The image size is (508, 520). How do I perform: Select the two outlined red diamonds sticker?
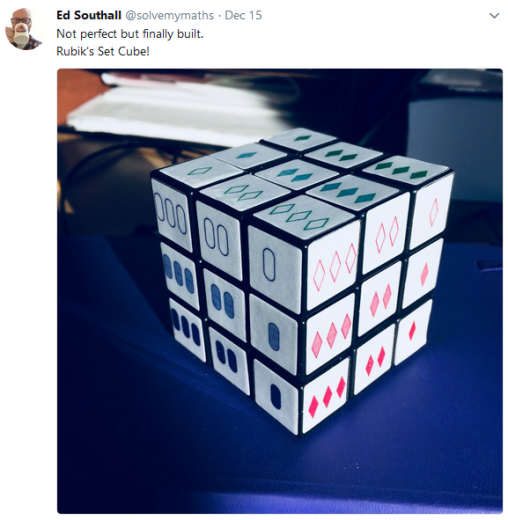[x=386, y=233]
